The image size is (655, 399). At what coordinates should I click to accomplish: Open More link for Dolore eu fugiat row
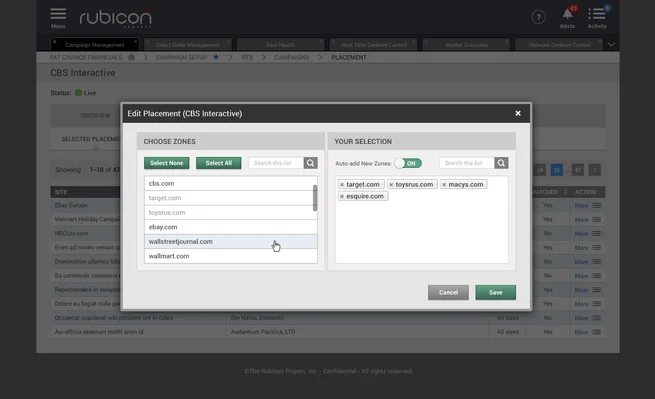point(581,304)
